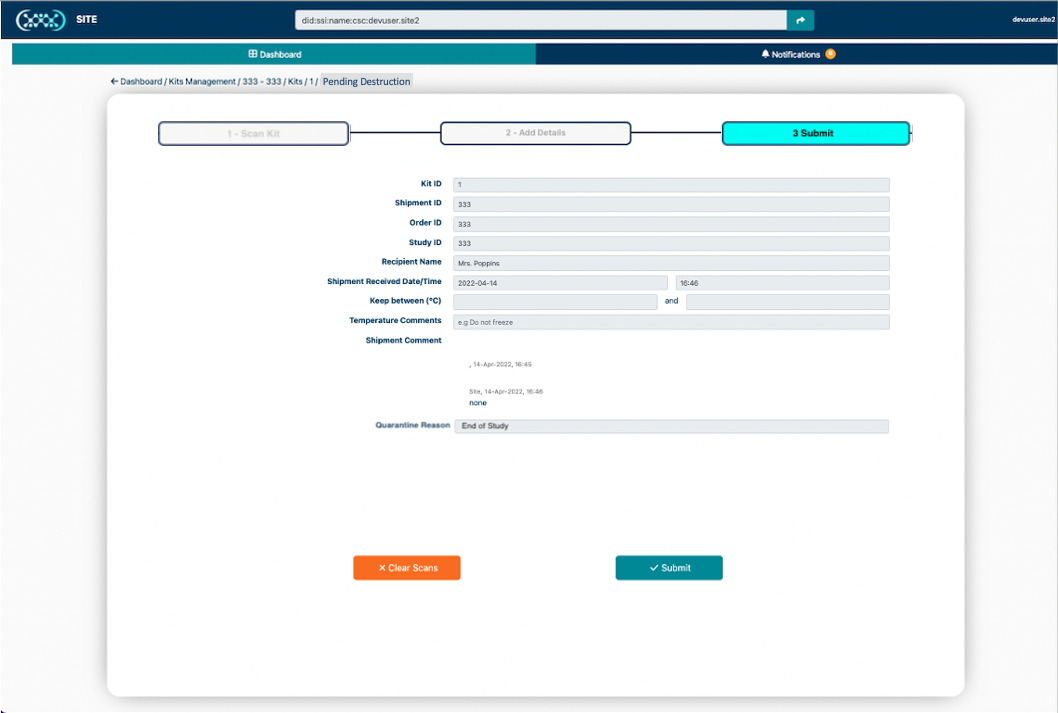Click the site logo icon
This screenshot has width=1058, height=713.
click(40, 20)
